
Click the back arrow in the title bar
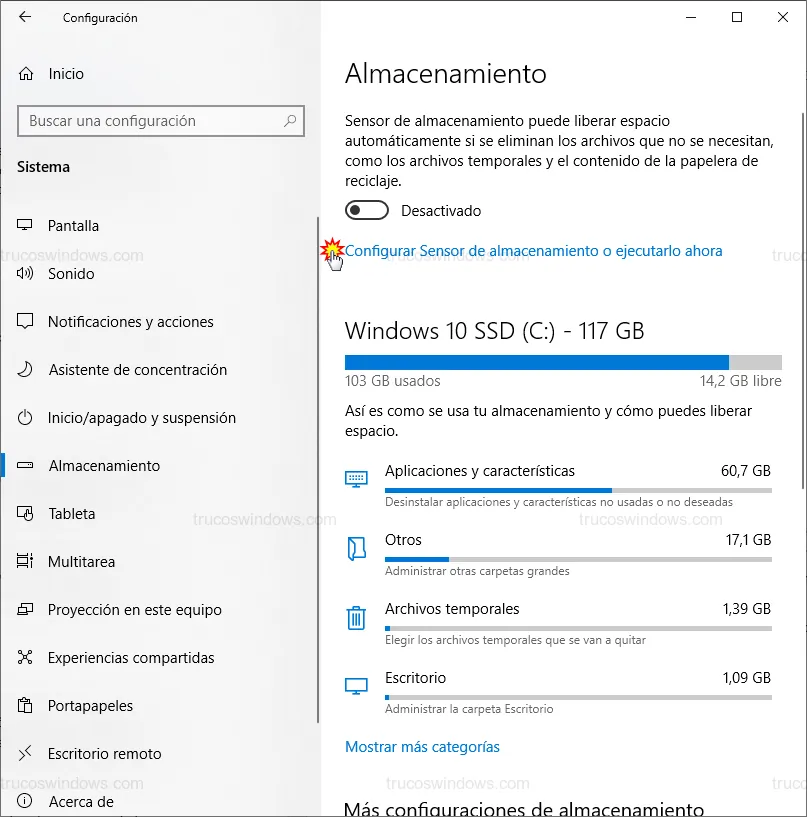tap(25, 17)
